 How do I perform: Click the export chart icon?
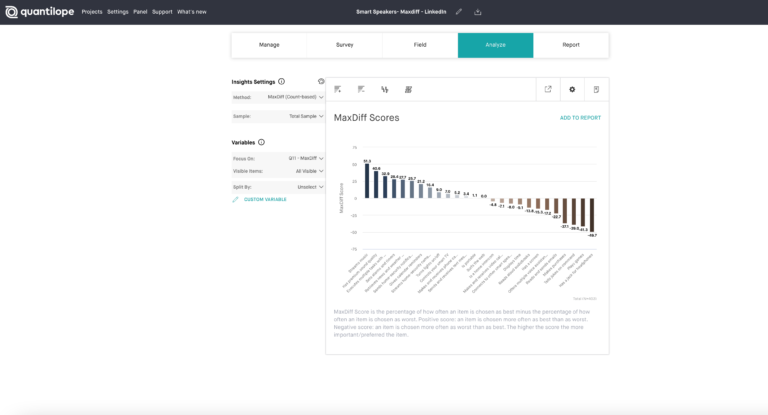click(x=547, y=90)
